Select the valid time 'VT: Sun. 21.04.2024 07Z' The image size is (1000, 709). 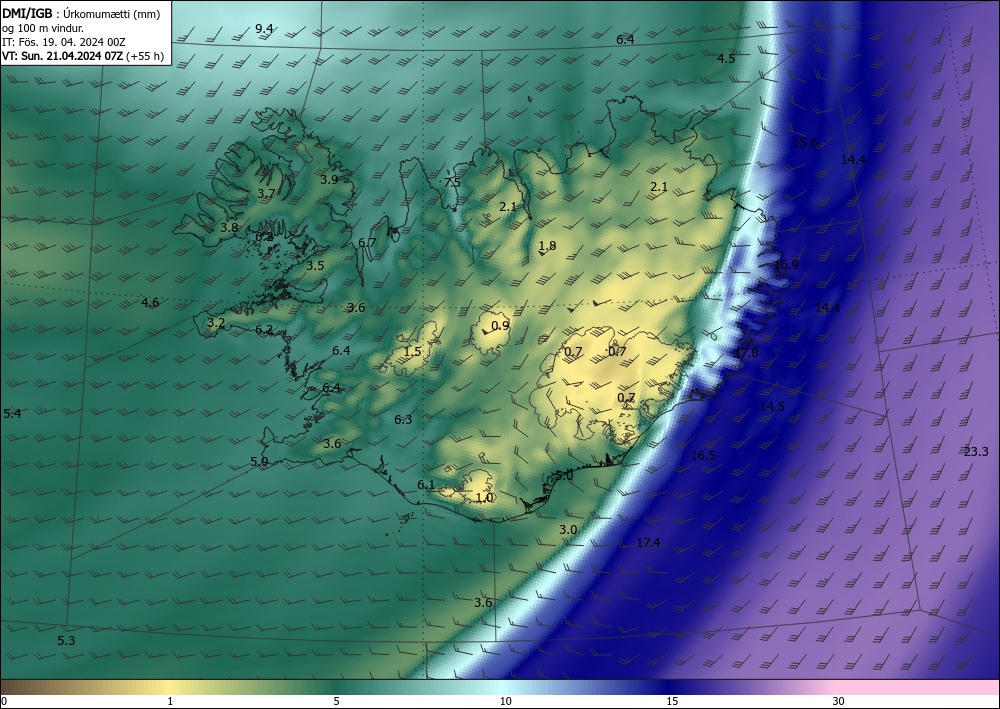[x=63, y=56]
